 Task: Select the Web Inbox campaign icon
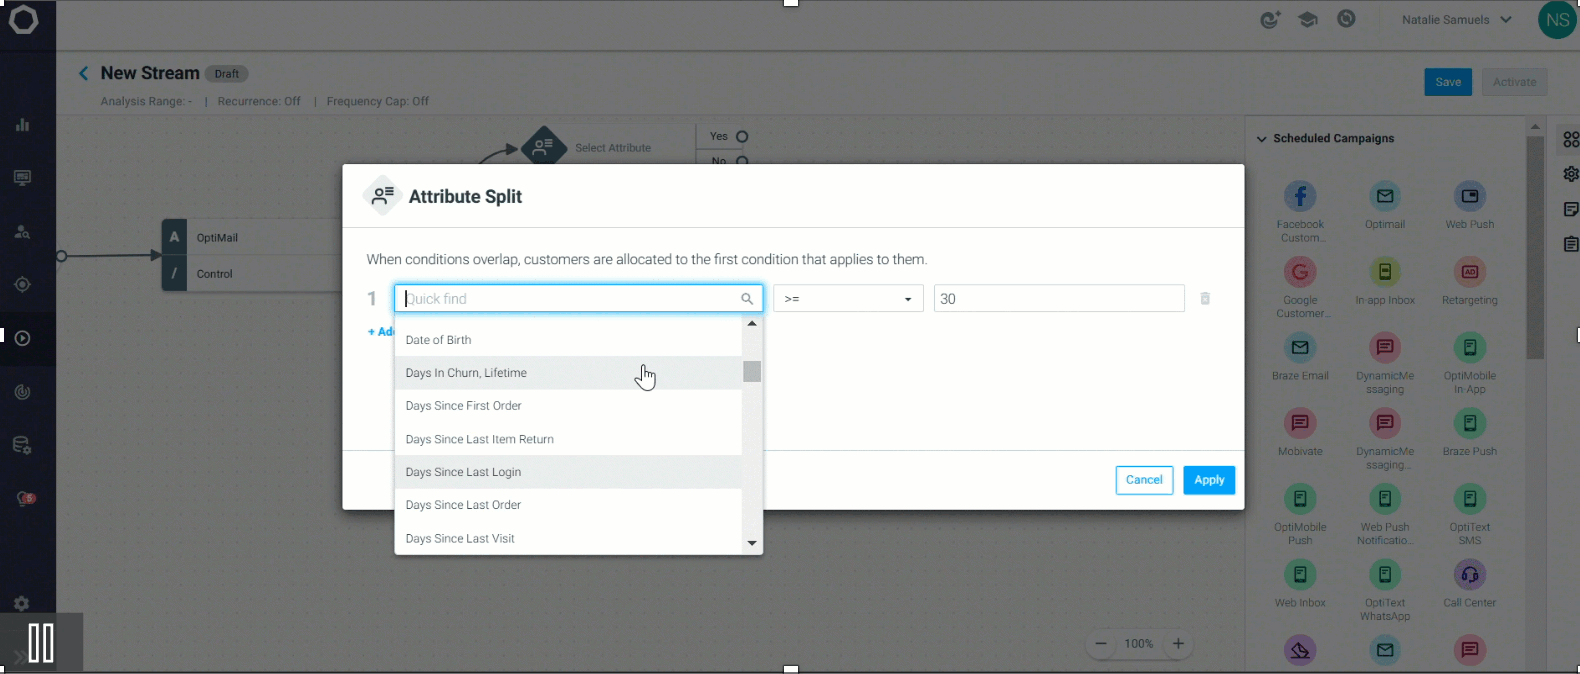1300,575
